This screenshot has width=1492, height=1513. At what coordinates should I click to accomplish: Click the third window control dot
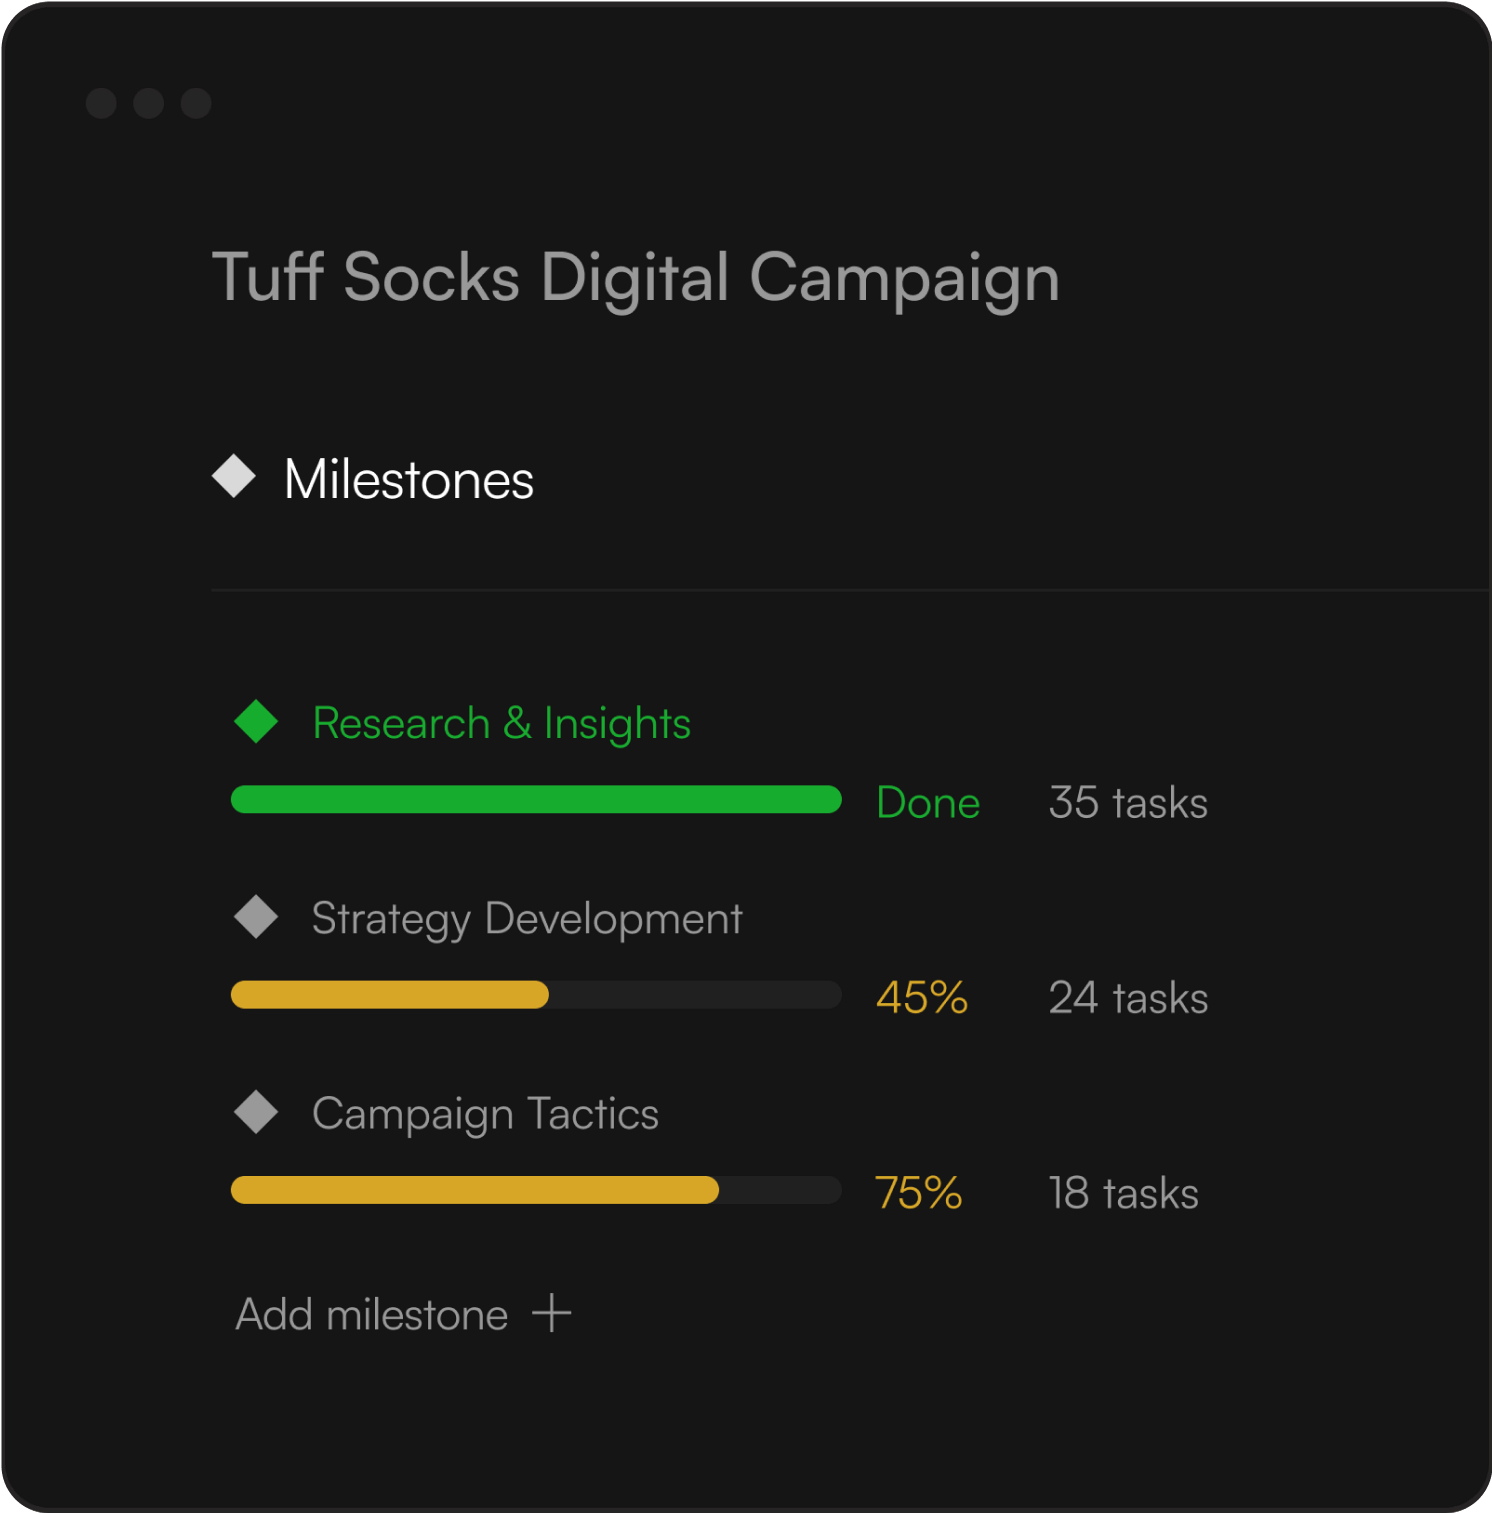click(x=196, y=103)
